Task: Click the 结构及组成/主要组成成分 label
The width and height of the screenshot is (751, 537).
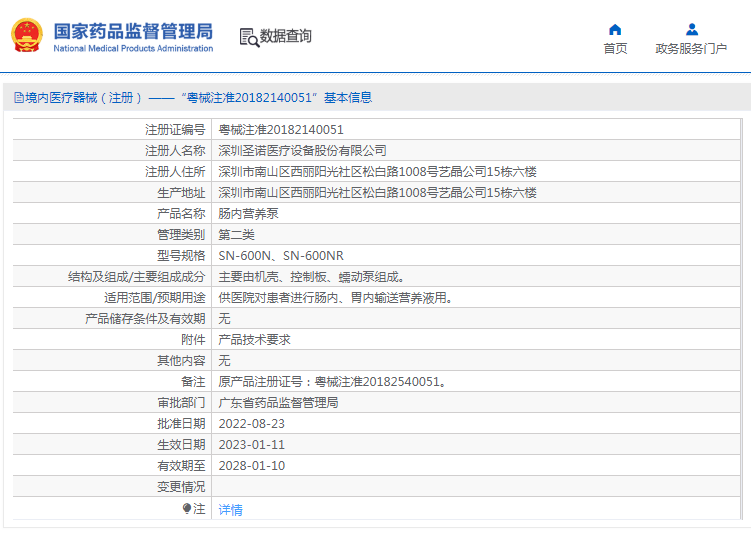Action: (137, 277)
